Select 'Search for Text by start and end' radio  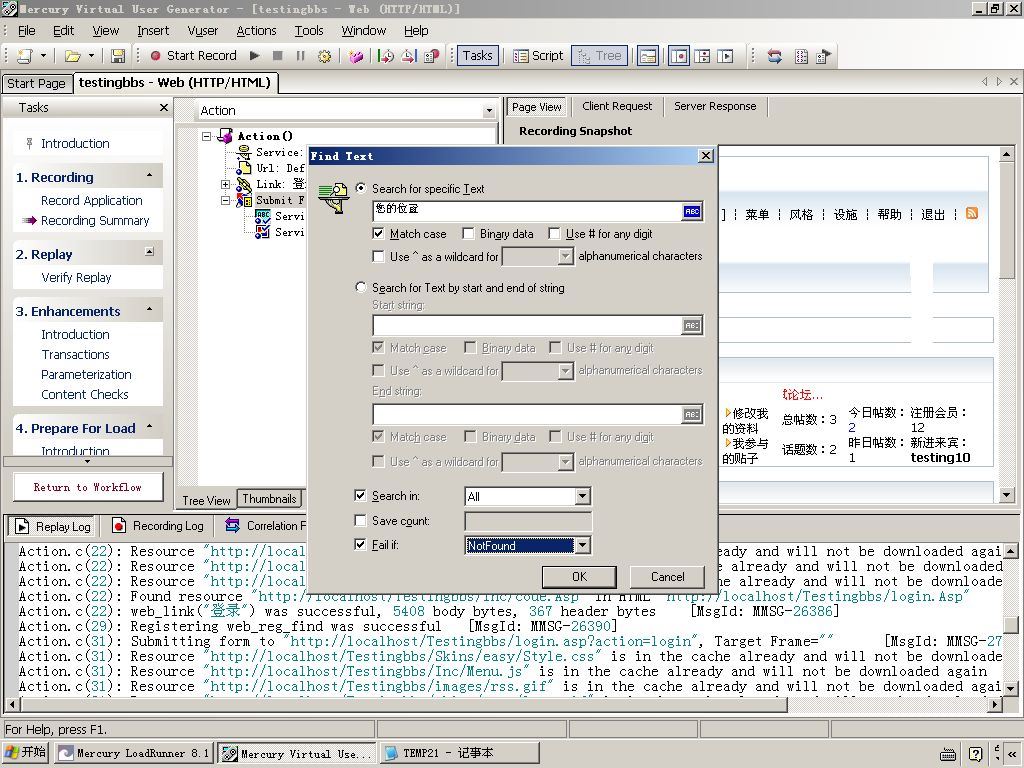click(360, 287)
